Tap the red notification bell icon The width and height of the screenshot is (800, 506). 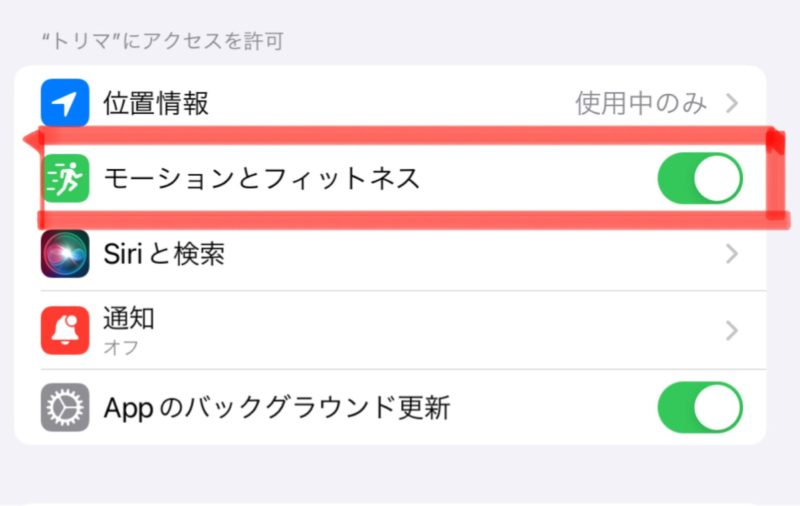point(65,330)
